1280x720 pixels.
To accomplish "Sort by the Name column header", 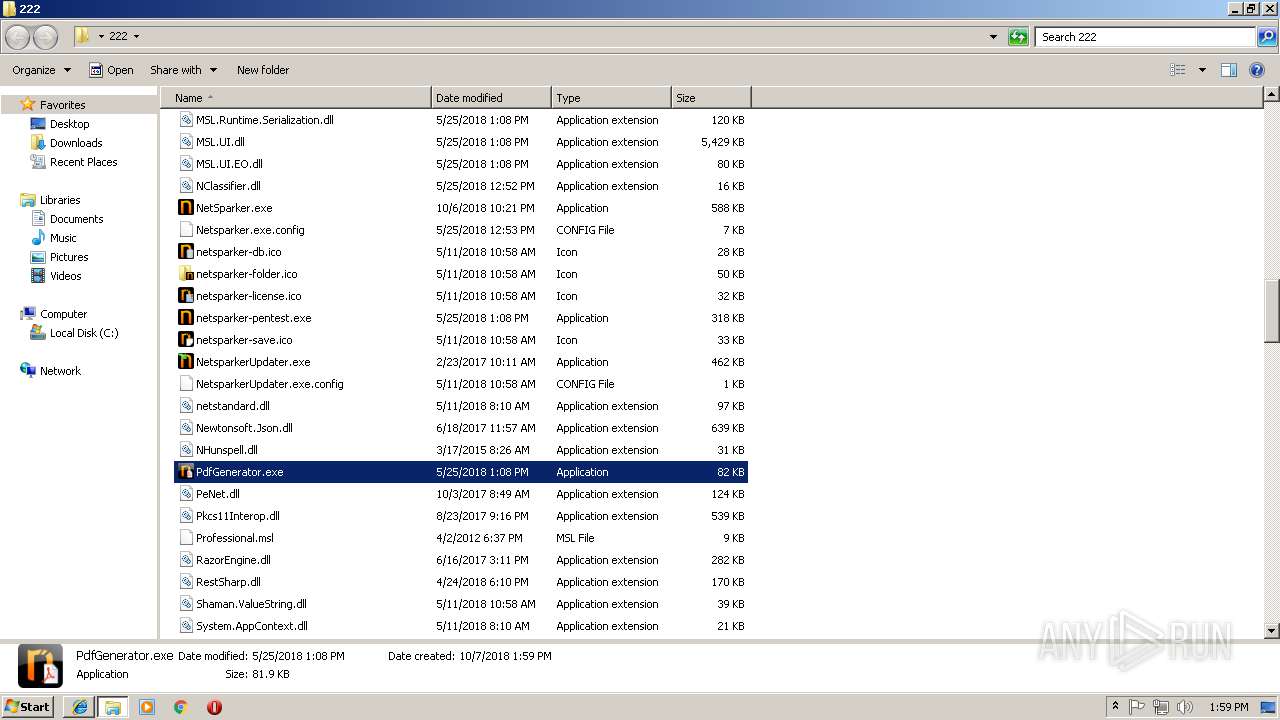I will click(296, 98).
